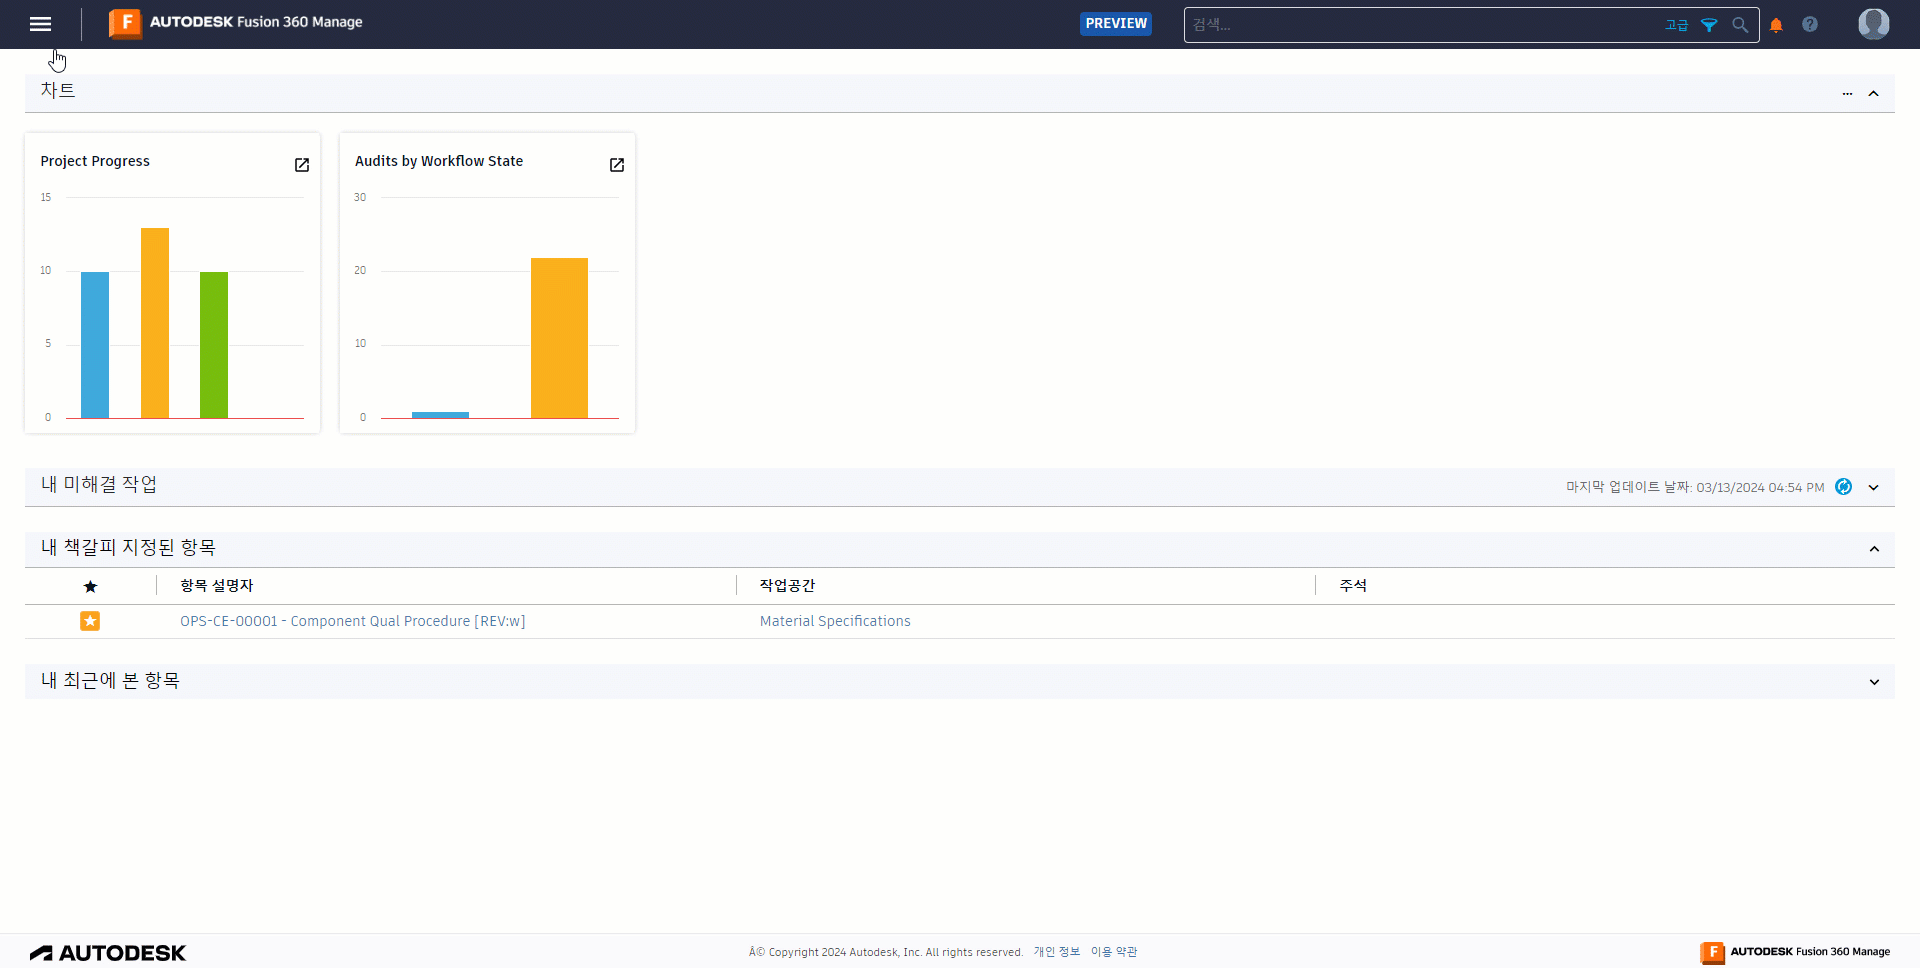The image size is (1920, 968).
Task: Click the Audits by Workflow State title
Action: (x=439, y=161)
